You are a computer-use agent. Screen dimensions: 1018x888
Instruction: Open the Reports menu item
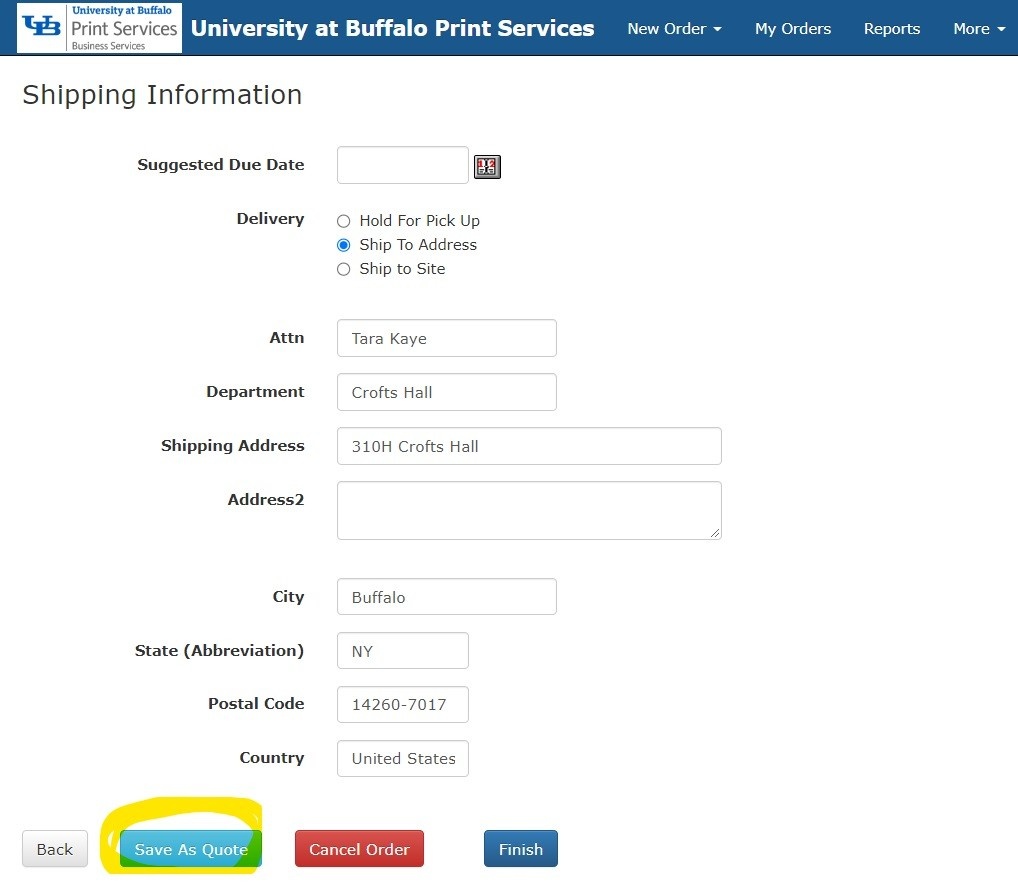tap(891, 29)
